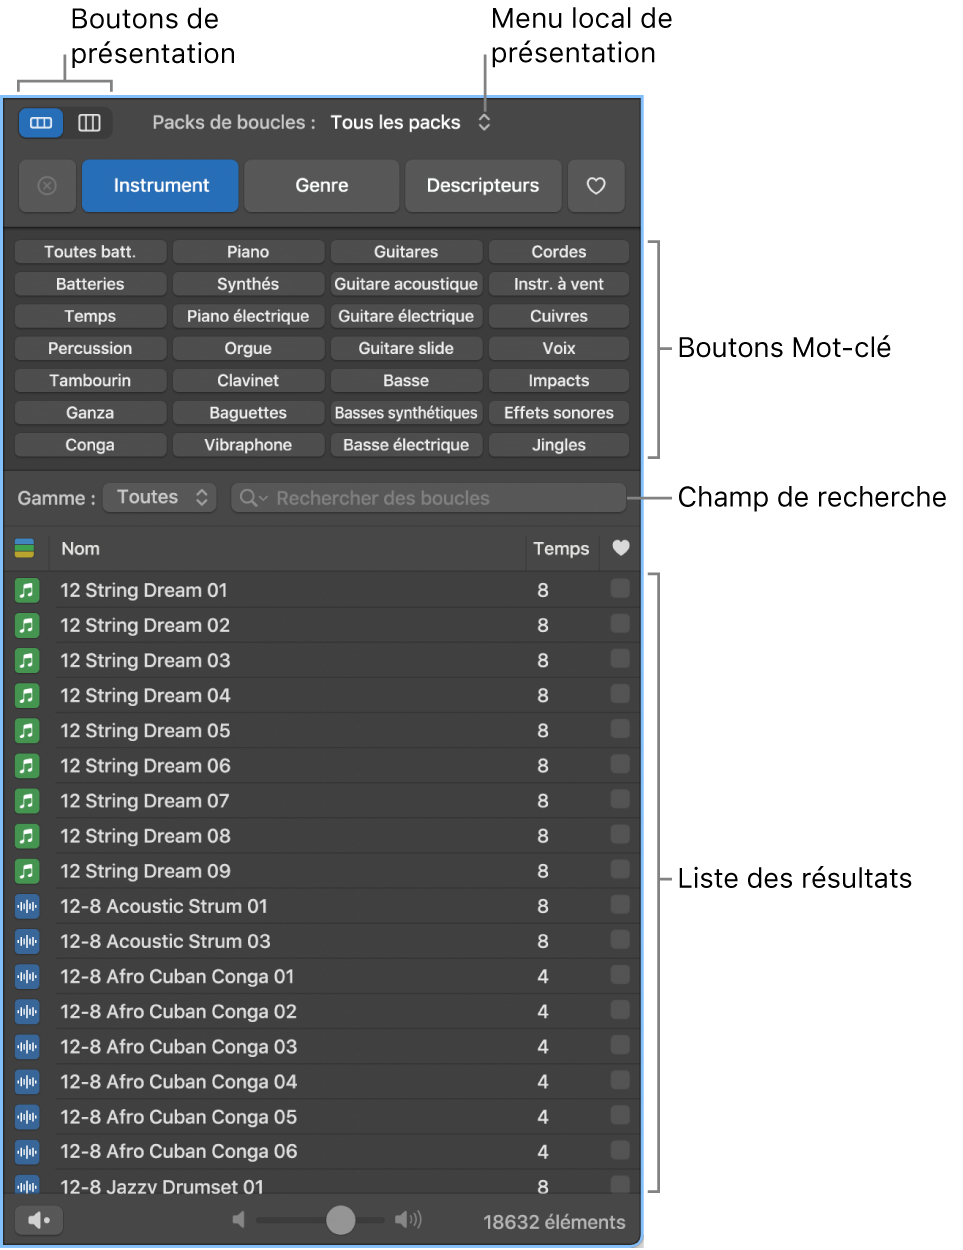This screenshot has width=963, height=1250.
Task: Click the speaker preview icon at bottom-left
Action: (39, 1220)
